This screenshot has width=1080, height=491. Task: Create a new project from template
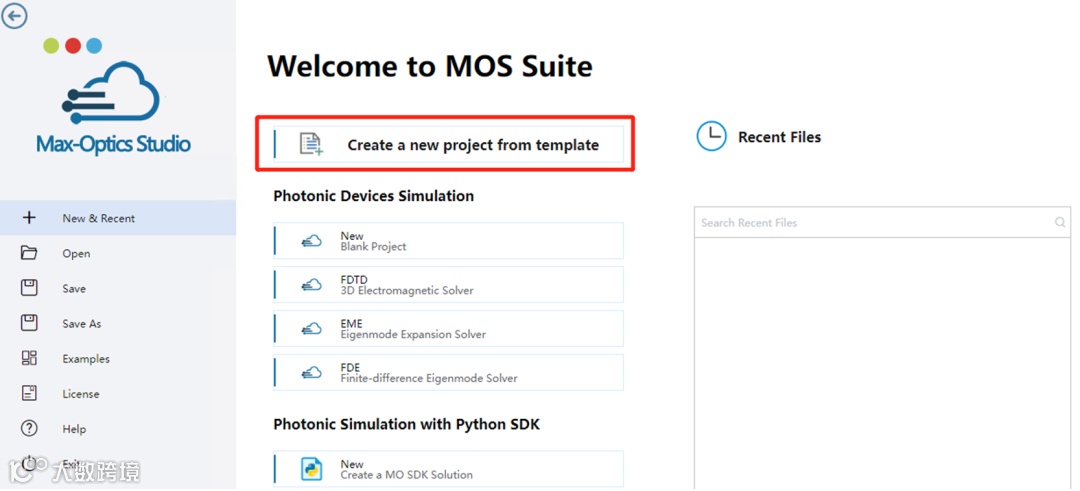pos(448,145)
